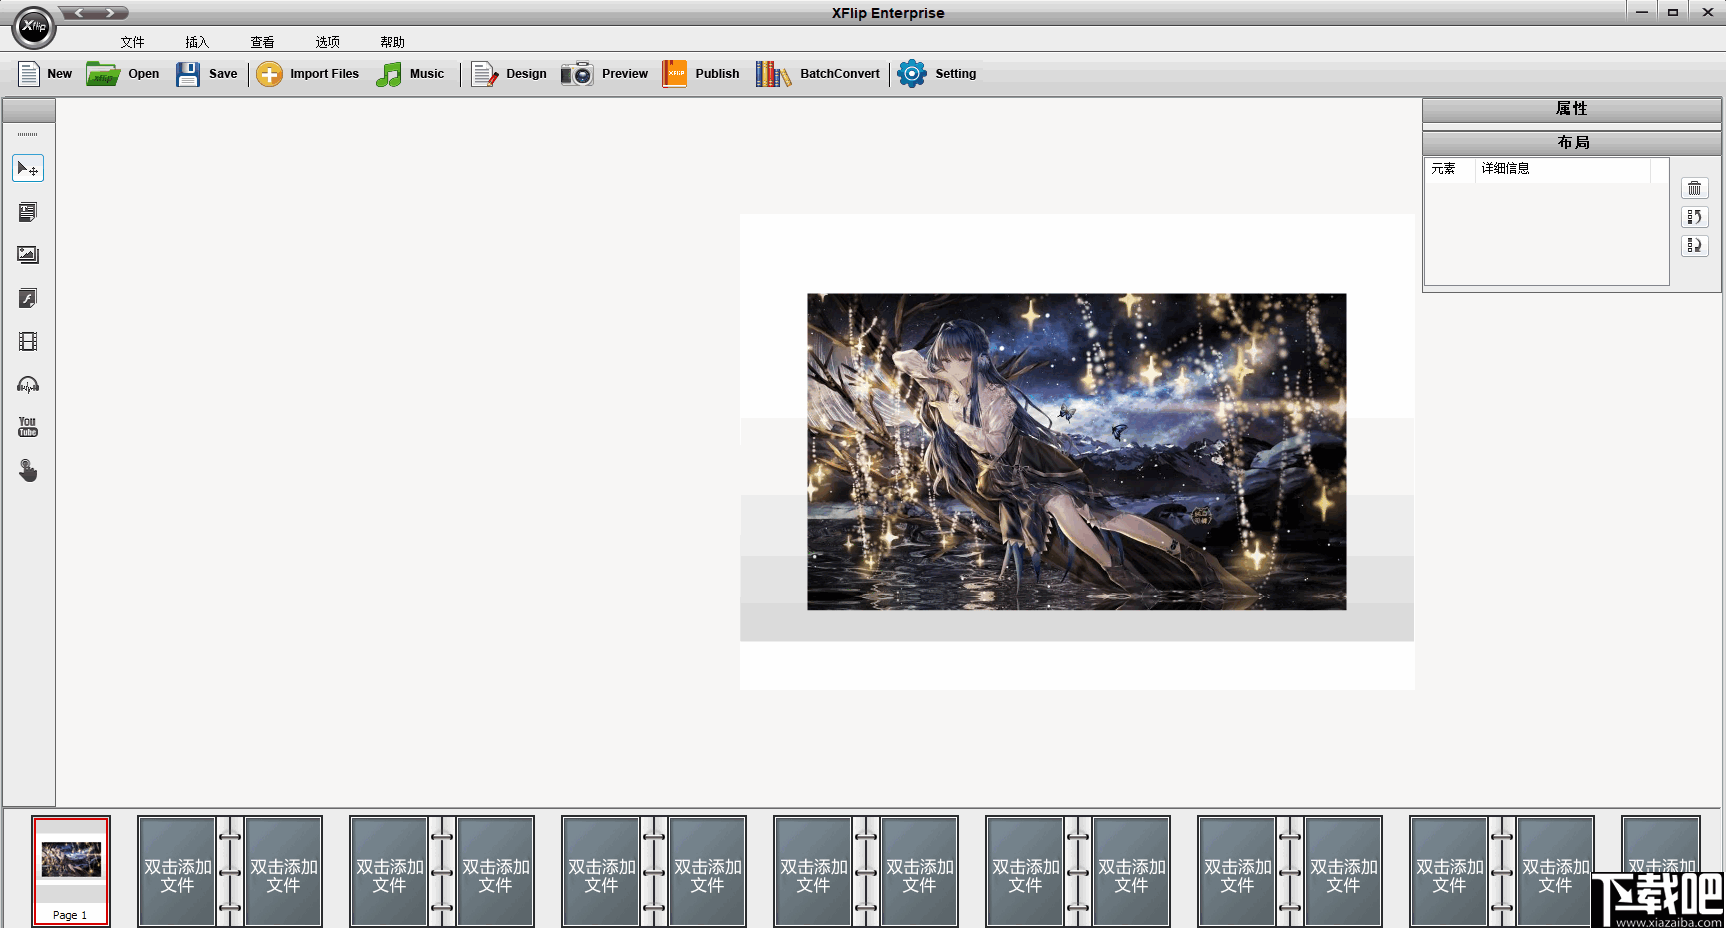This screenshot has height=928, width=1726.
Task: Click the Open toolbar button
Action: (122, 74)
